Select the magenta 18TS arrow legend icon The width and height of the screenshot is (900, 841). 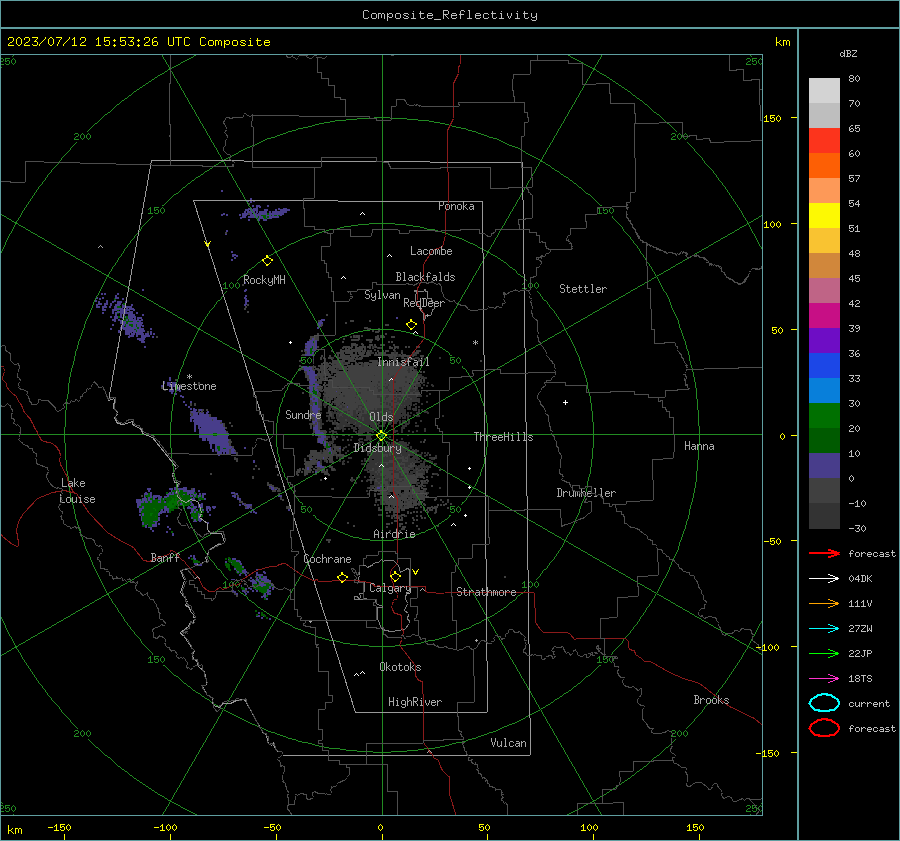pos(824,679)
